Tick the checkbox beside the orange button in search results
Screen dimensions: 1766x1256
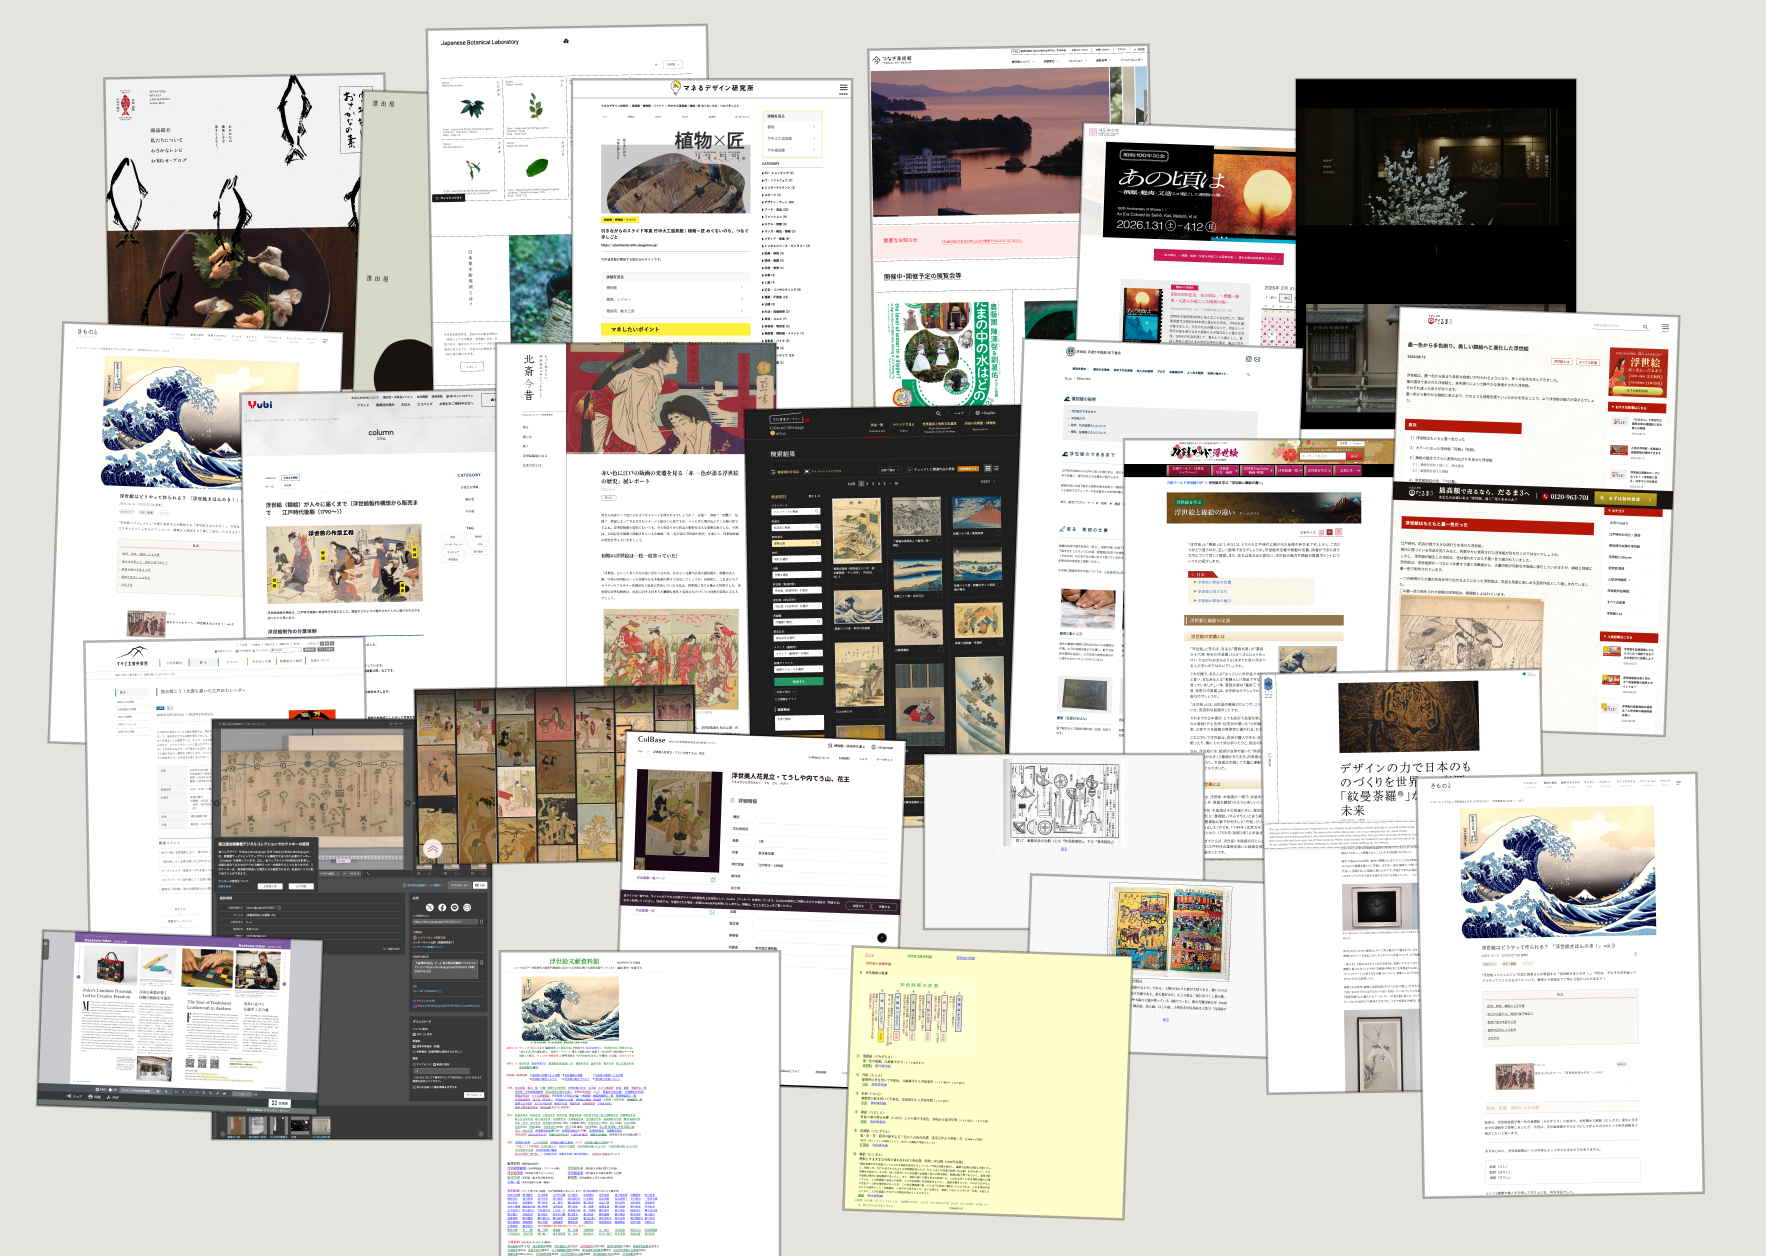pyautogui.click(x=909, y=470)
